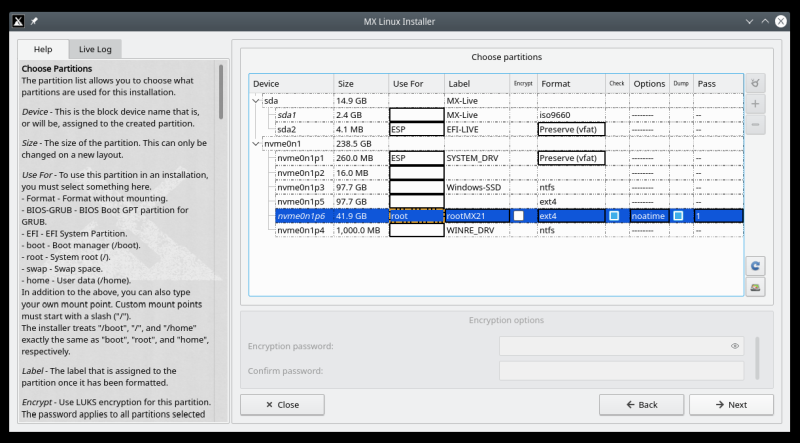800x443 pixels.
Task: Select the sda2 partition row
Action: tap(509, 129)
